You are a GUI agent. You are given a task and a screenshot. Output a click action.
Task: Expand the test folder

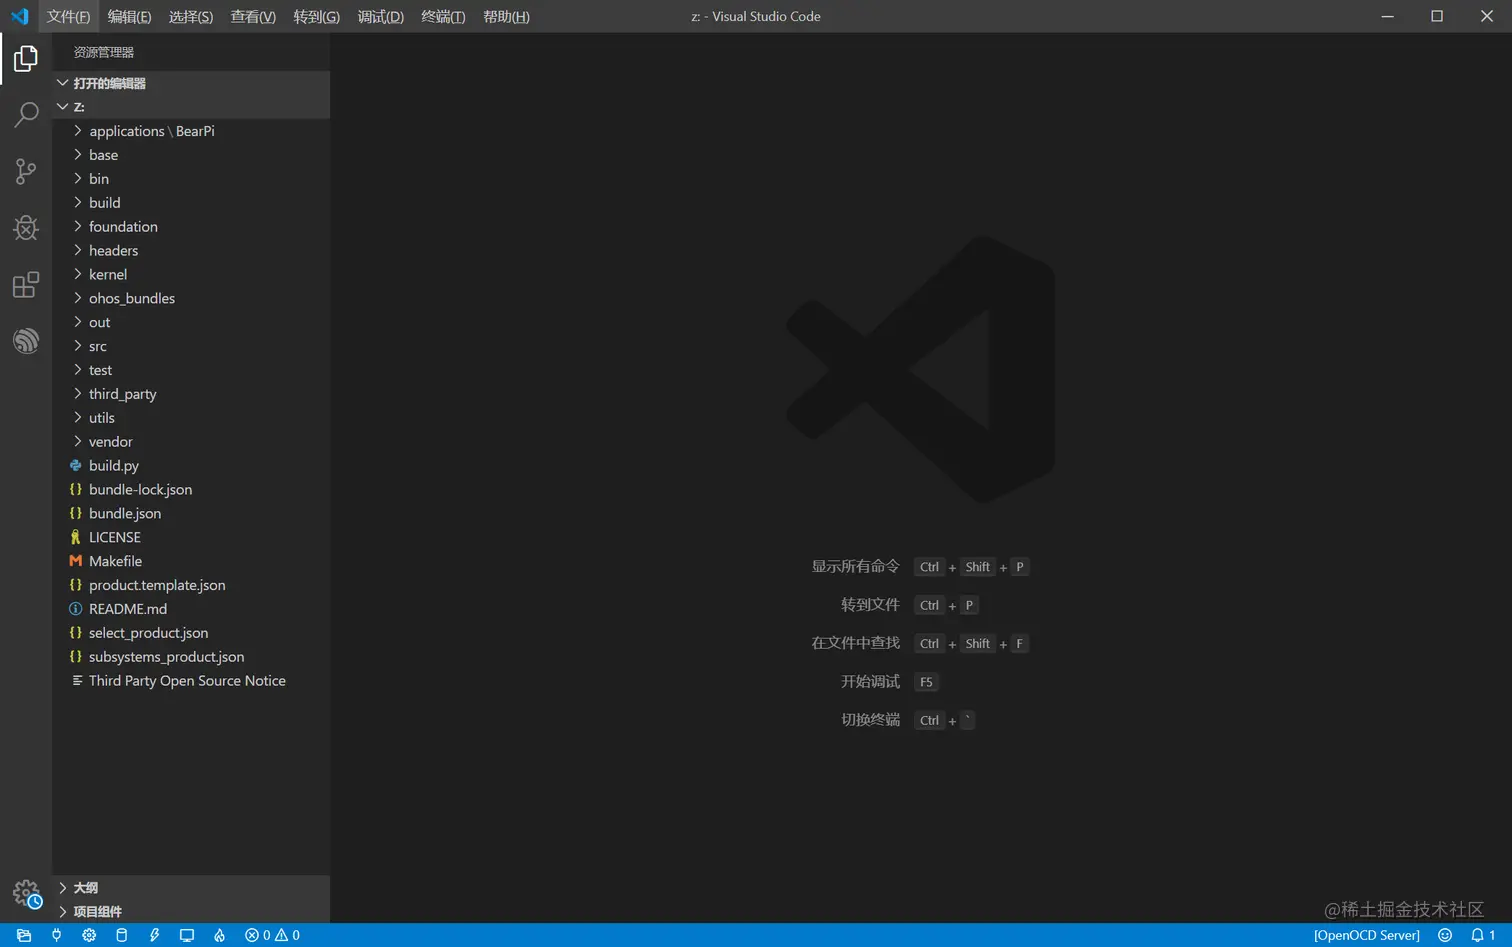191,371
